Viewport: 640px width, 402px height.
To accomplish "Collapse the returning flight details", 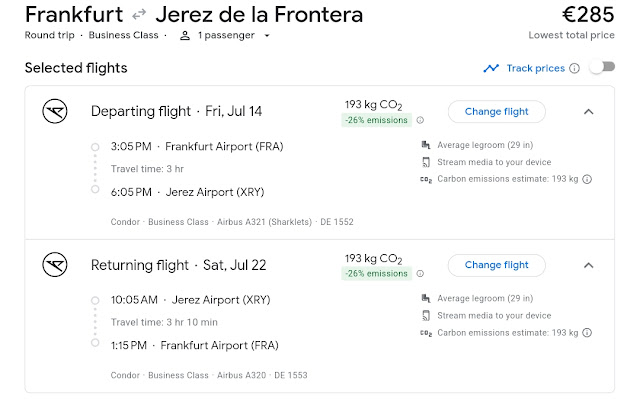I will pyautogui.click(x=588, y=265).
